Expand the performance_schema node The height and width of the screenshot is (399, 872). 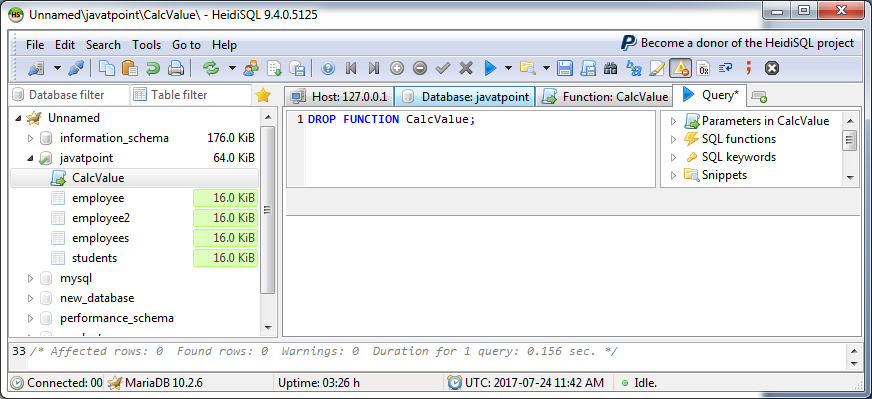(x=31, y=318)
